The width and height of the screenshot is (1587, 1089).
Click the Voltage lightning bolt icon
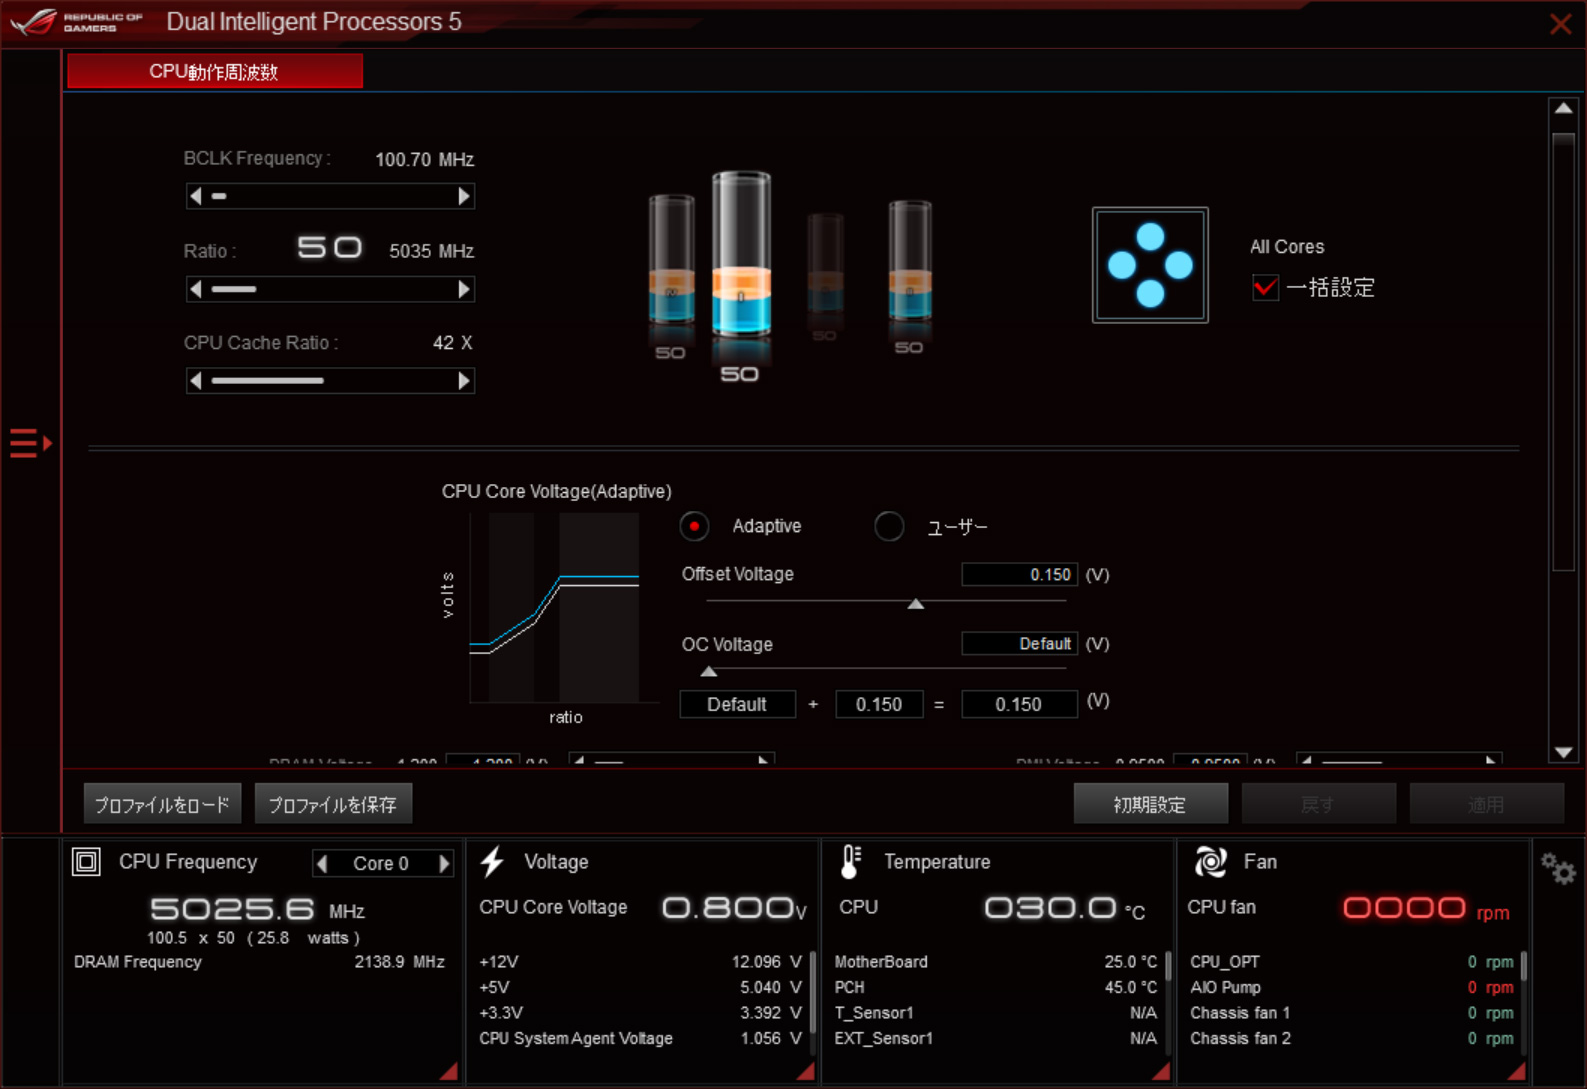pos(492,861)
